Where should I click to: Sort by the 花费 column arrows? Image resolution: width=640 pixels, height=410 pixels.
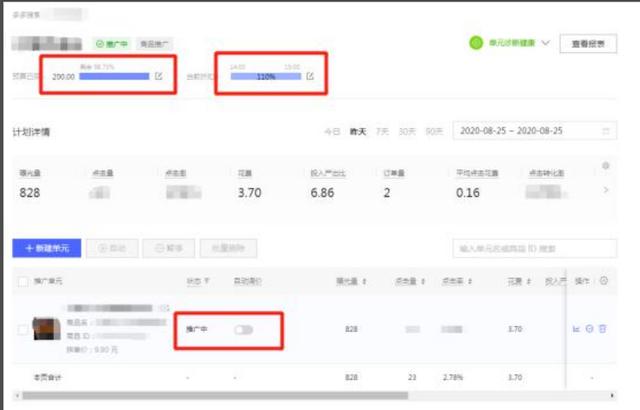[x=529, y=281]
